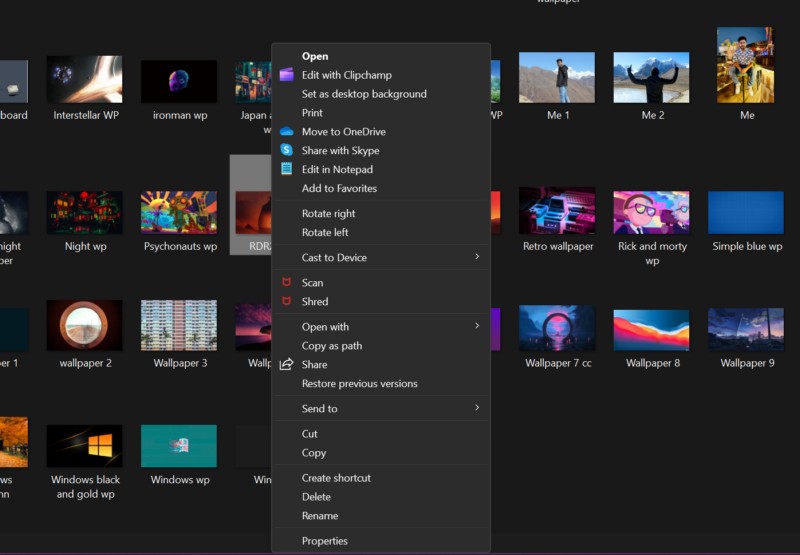Open Properties from the context menu

(325, 541)
